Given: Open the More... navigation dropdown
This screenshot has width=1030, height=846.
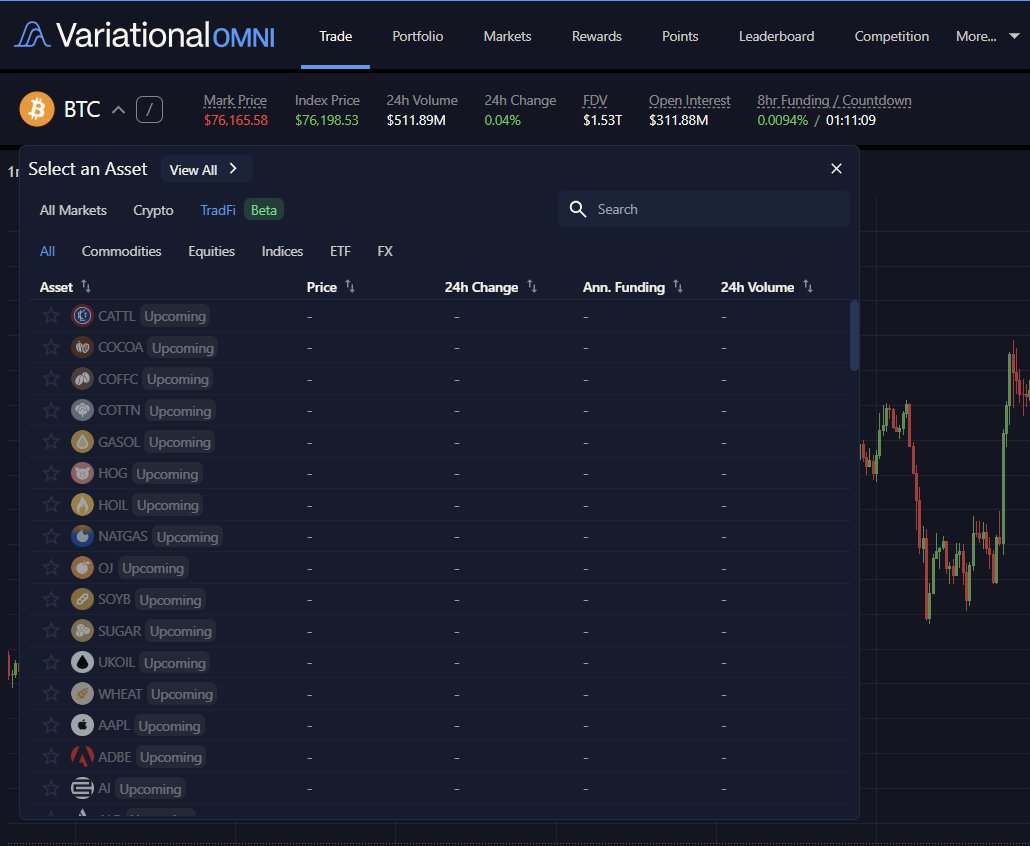Looking at the screenshot, I should pyautogui.click(x=987, y=36).
